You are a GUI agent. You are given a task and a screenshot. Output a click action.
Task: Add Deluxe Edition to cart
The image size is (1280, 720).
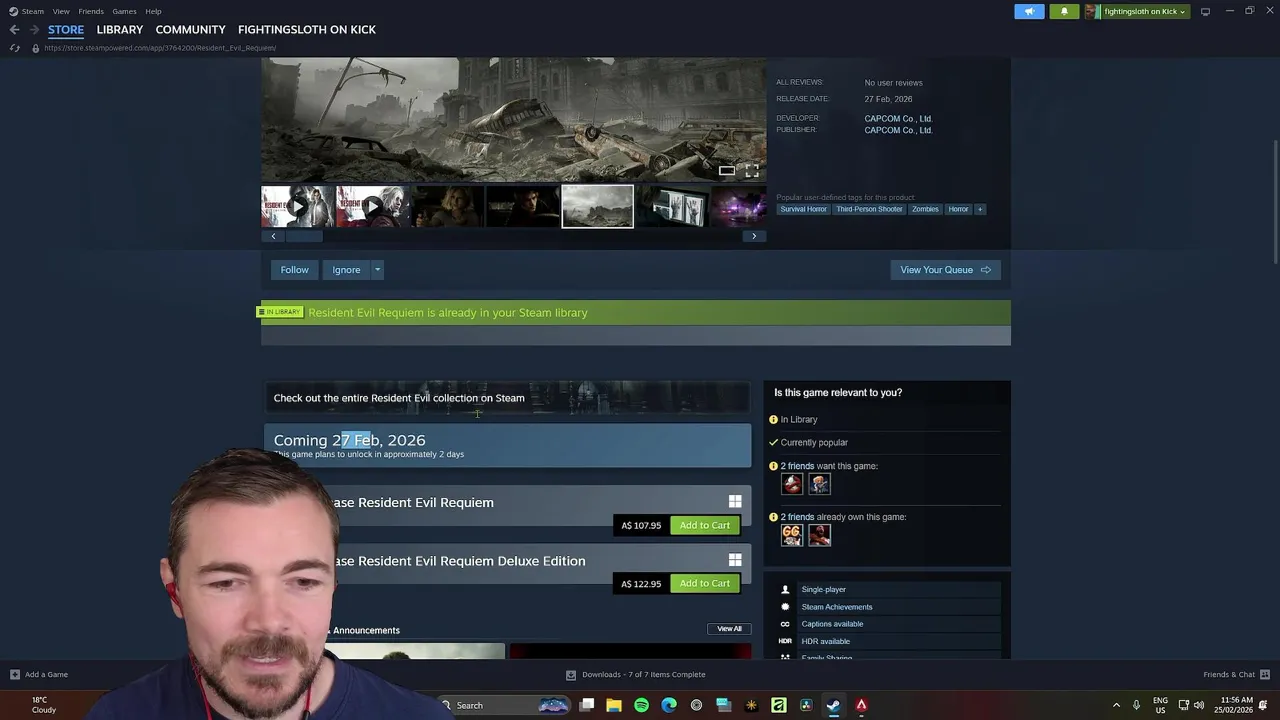coord(705,583)
